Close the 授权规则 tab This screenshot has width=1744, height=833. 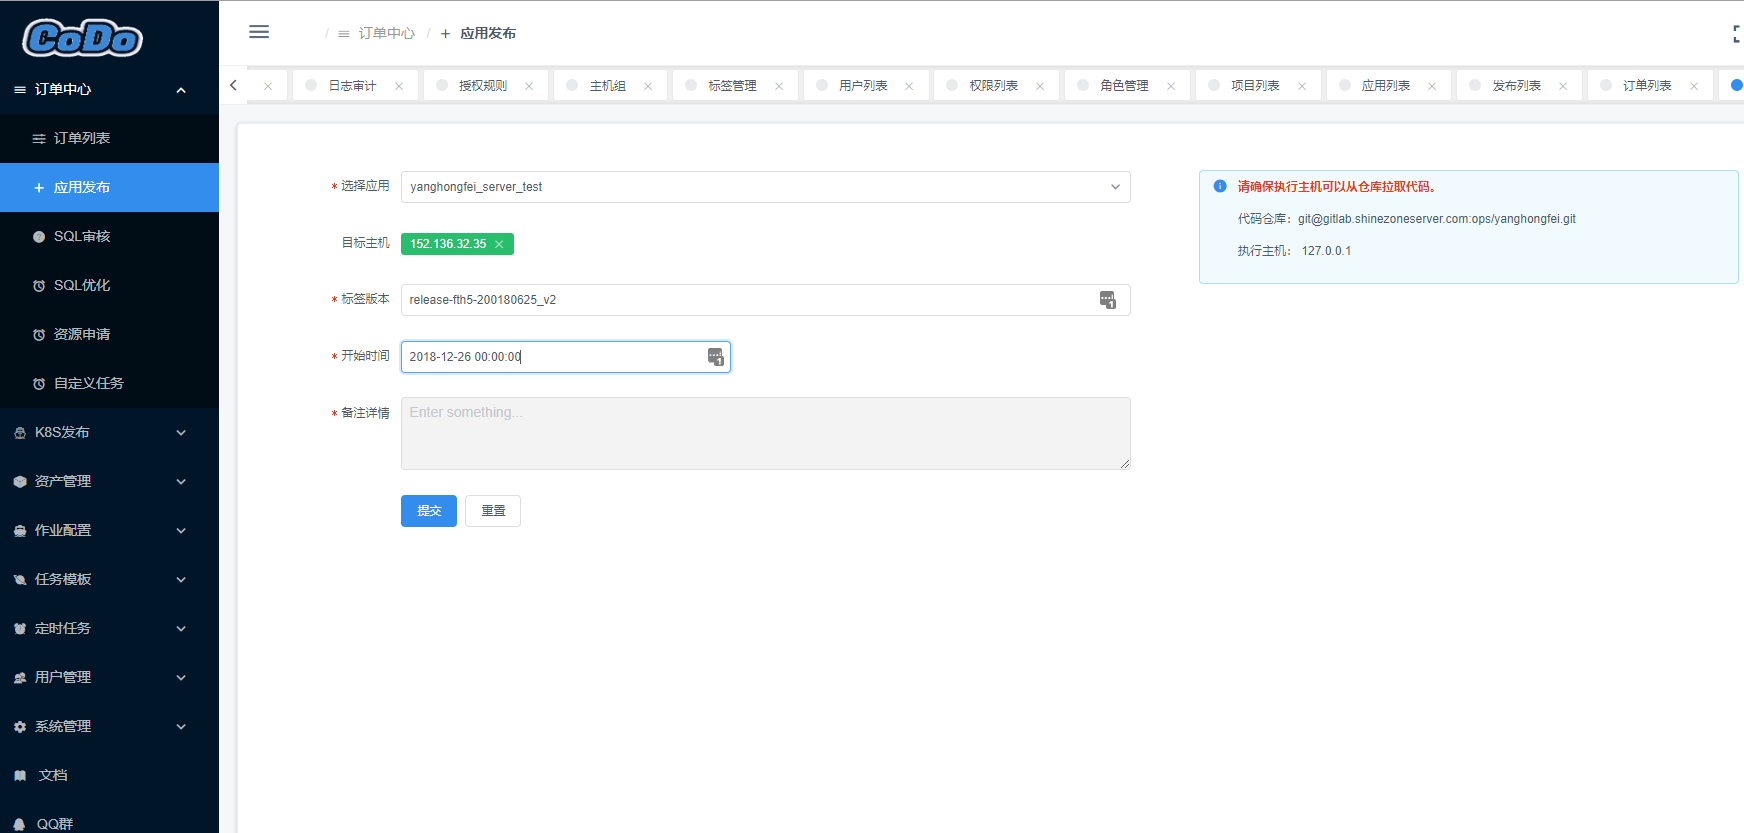[529, 86]
